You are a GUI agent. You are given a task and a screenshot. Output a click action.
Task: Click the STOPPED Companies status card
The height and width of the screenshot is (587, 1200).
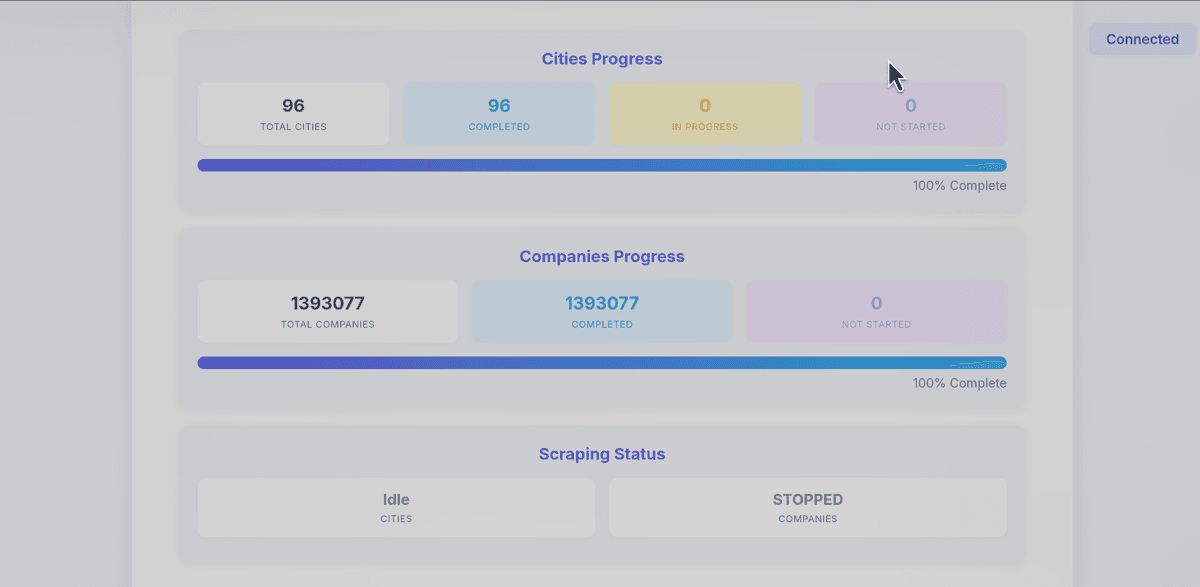(x=807, y=507)
